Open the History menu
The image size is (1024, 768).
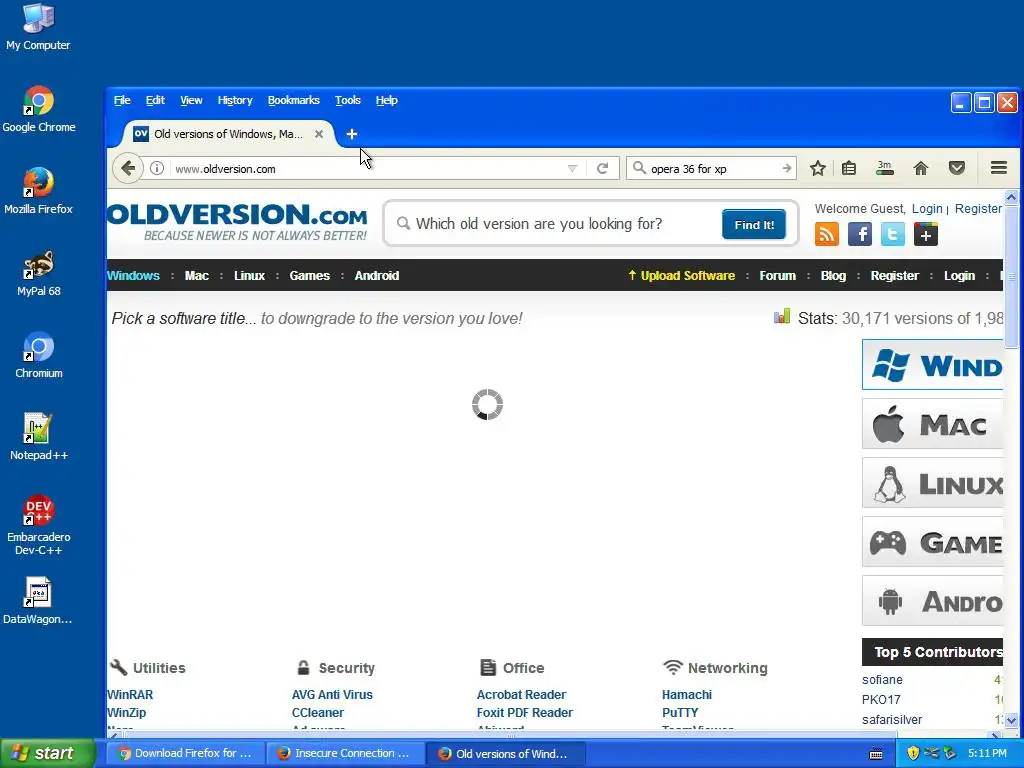[235, 100]
